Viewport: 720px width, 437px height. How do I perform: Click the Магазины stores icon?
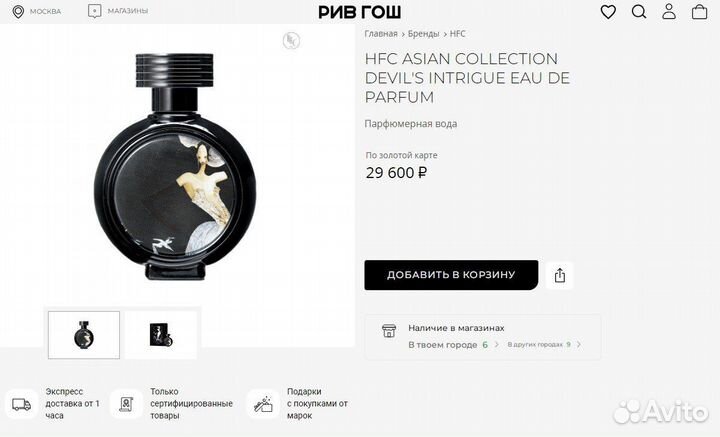pyautogui.click(x=94, y=11)
